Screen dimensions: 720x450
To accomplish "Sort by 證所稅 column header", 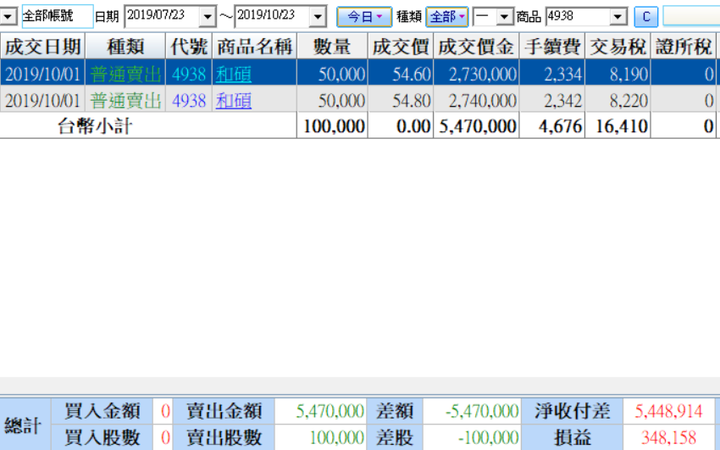I will 683,46.
